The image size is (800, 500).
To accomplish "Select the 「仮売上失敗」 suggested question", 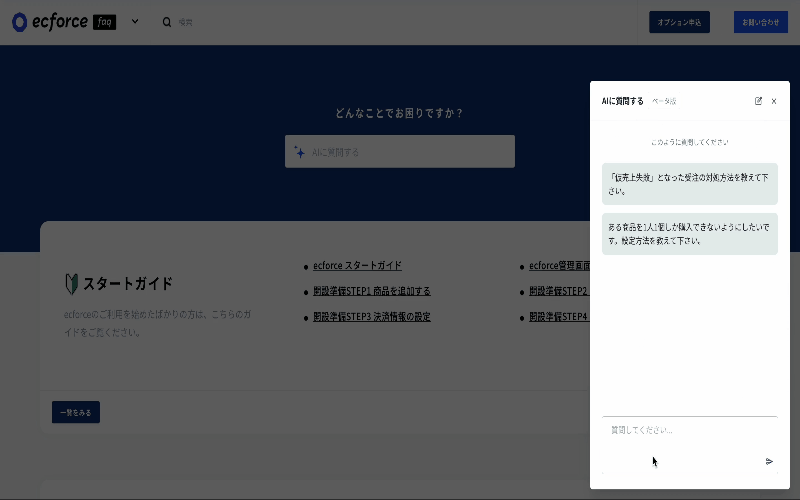I will [x=689, y=184].
